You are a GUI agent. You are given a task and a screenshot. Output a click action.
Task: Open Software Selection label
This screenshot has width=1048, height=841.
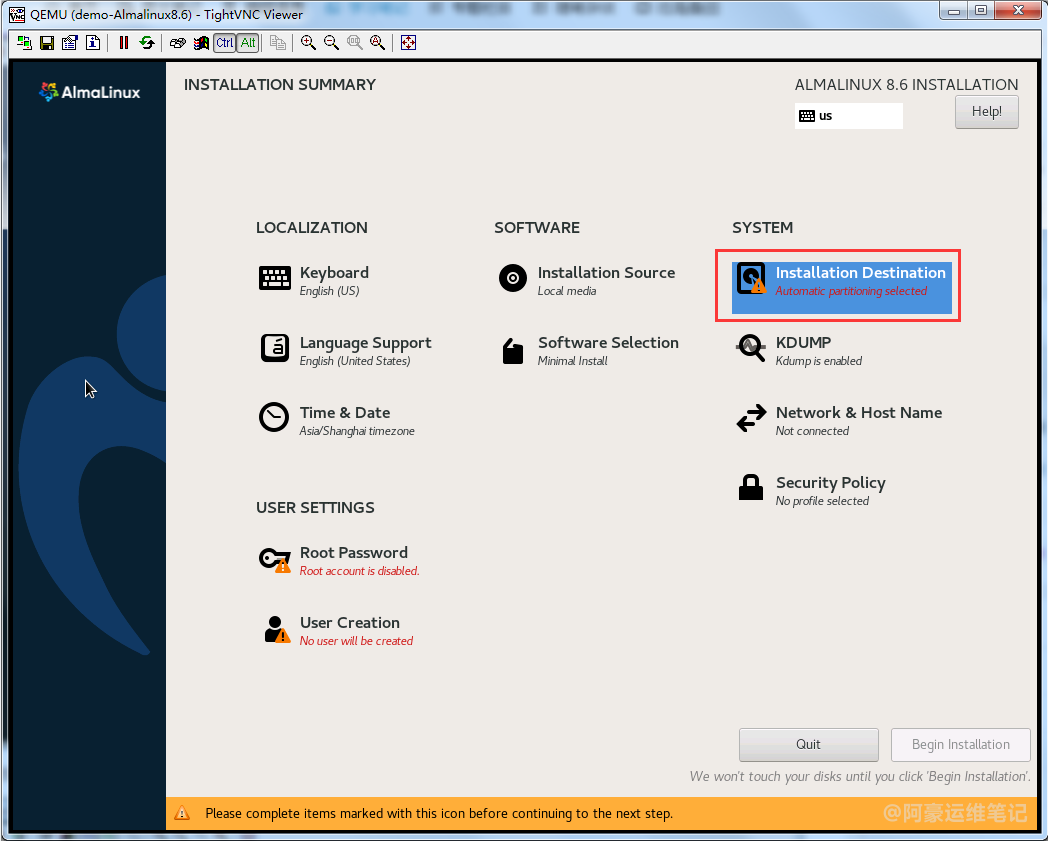[608, 342]
